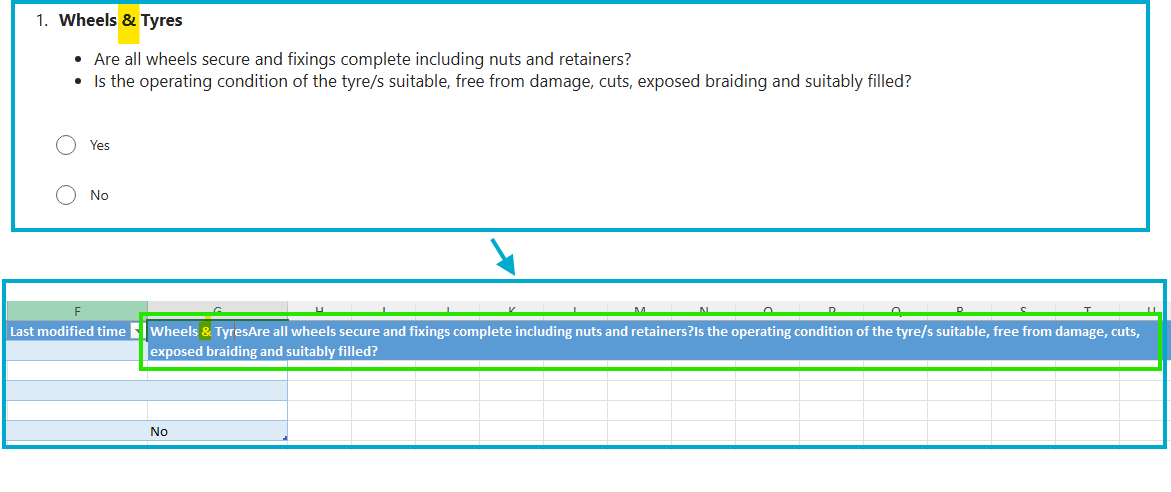
Task: Click the Last modified time header cell
Action: [x=77, y=331]
